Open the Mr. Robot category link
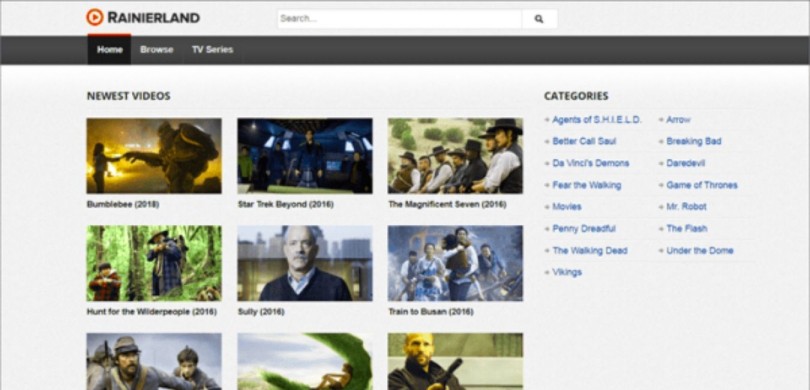Viewport: 810px width, 390px height. (686, 207)
